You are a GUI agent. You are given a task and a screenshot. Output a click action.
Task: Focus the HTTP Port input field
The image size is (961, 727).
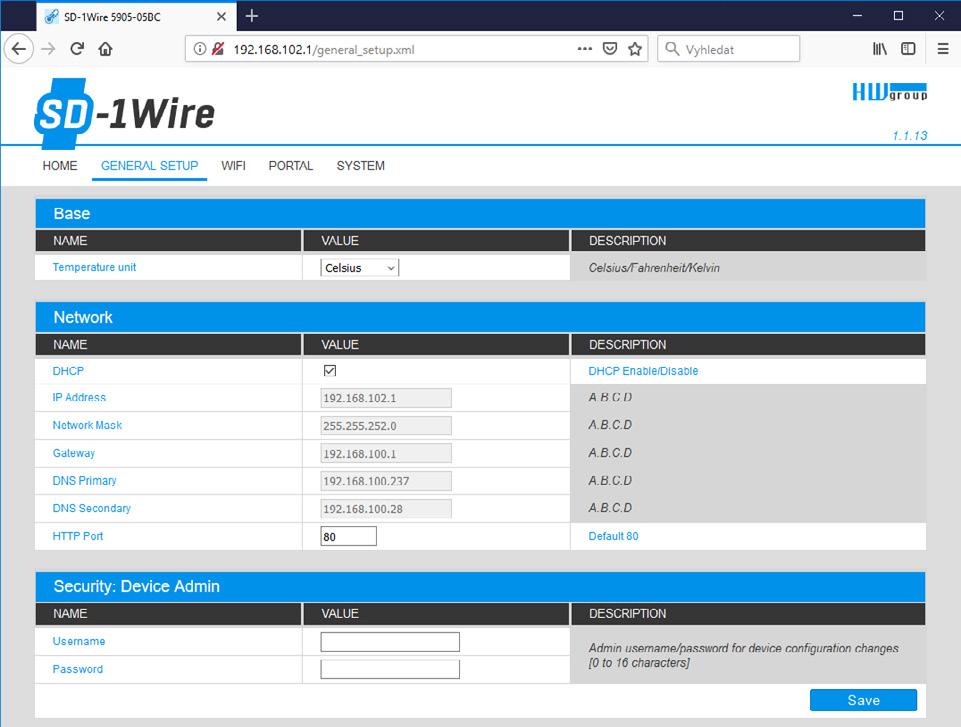click(349, 536)
